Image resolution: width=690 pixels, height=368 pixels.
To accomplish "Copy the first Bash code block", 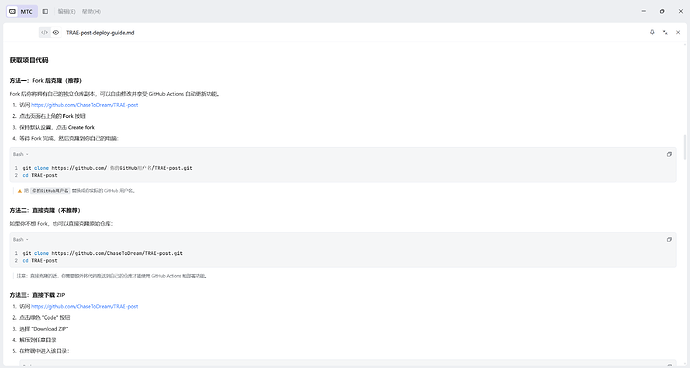I will 669,154.
